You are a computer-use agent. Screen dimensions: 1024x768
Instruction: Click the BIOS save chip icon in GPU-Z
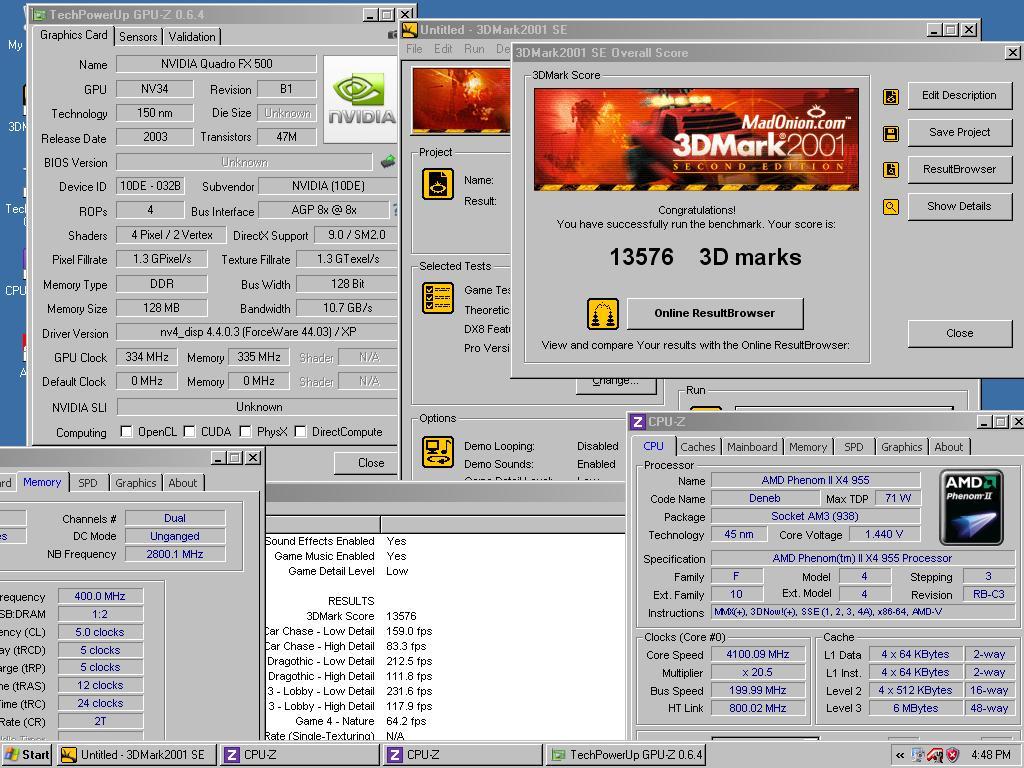coord(388,161)
